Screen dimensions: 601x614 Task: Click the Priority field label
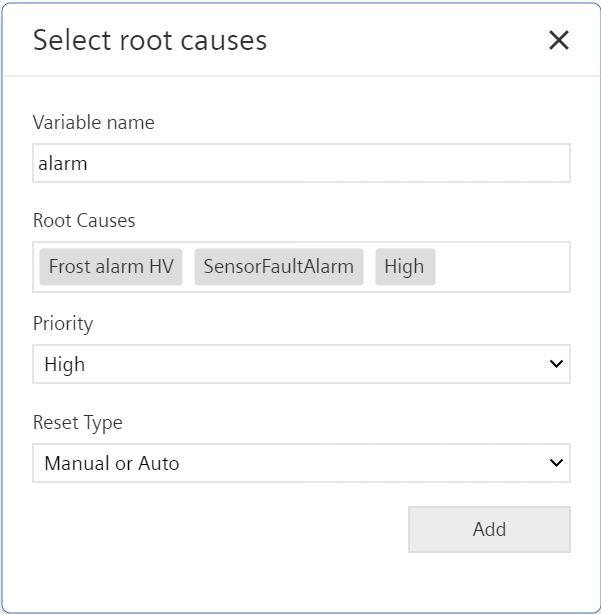click(x=63, y=324)
